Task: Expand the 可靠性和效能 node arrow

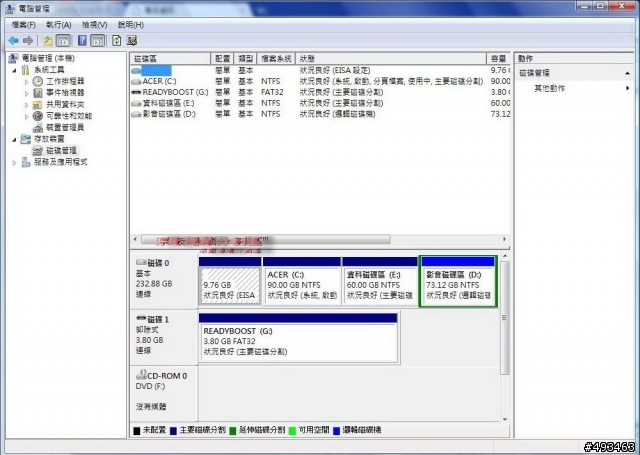Action: tap(27, 116)
